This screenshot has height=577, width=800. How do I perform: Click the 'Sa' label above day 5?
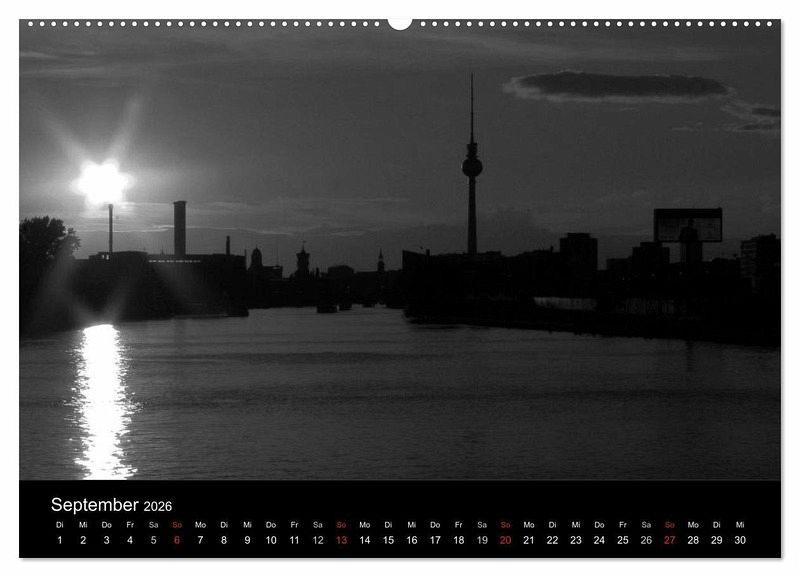coord(154,525)
